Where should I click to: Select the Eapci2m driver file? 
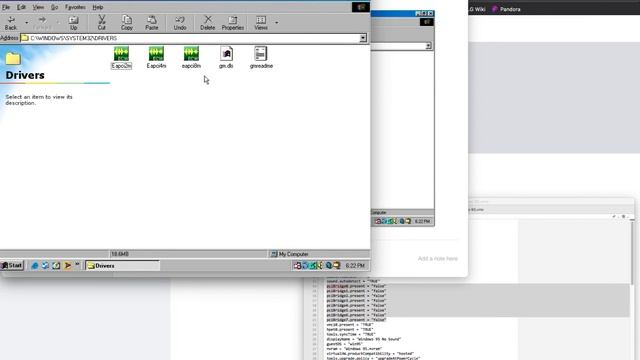(x=121, y=58)
